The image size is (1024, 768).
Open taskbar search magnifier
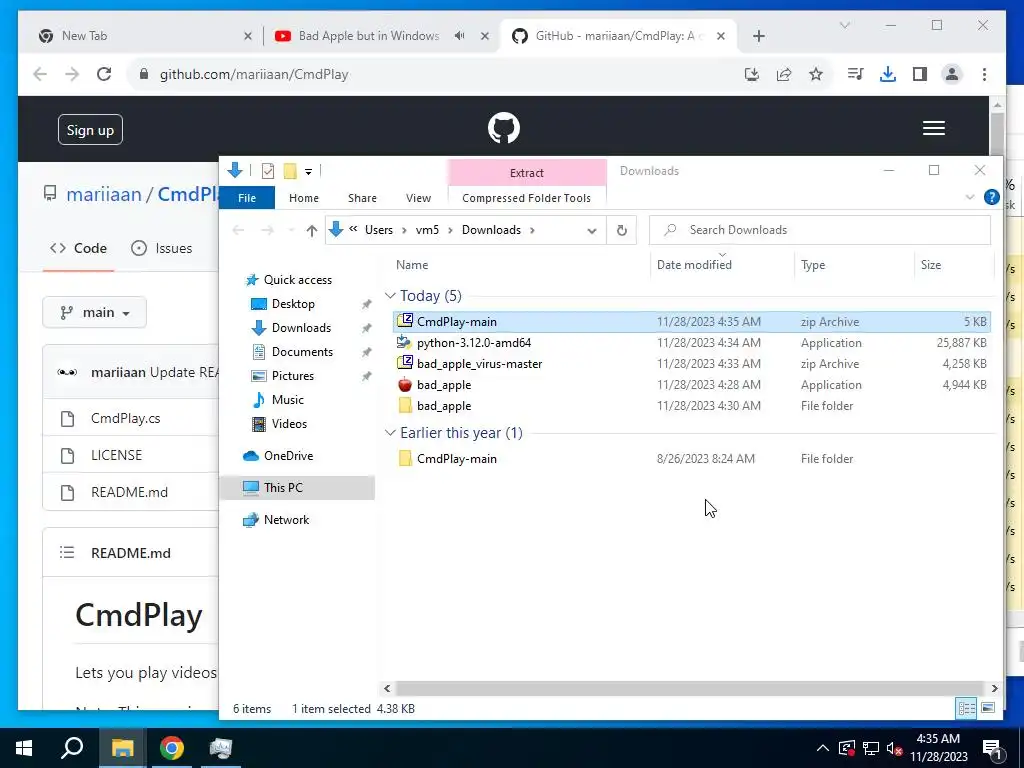(x=72, y=748)
